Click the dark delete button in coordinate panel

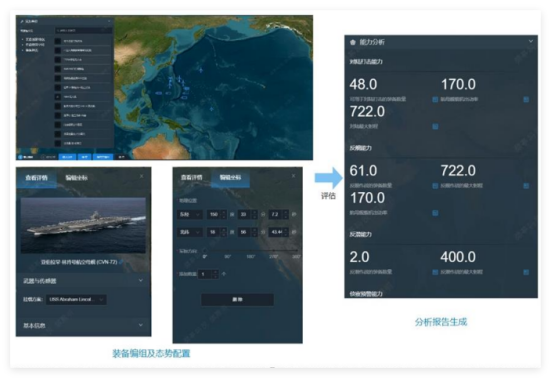tap(237, 300)
